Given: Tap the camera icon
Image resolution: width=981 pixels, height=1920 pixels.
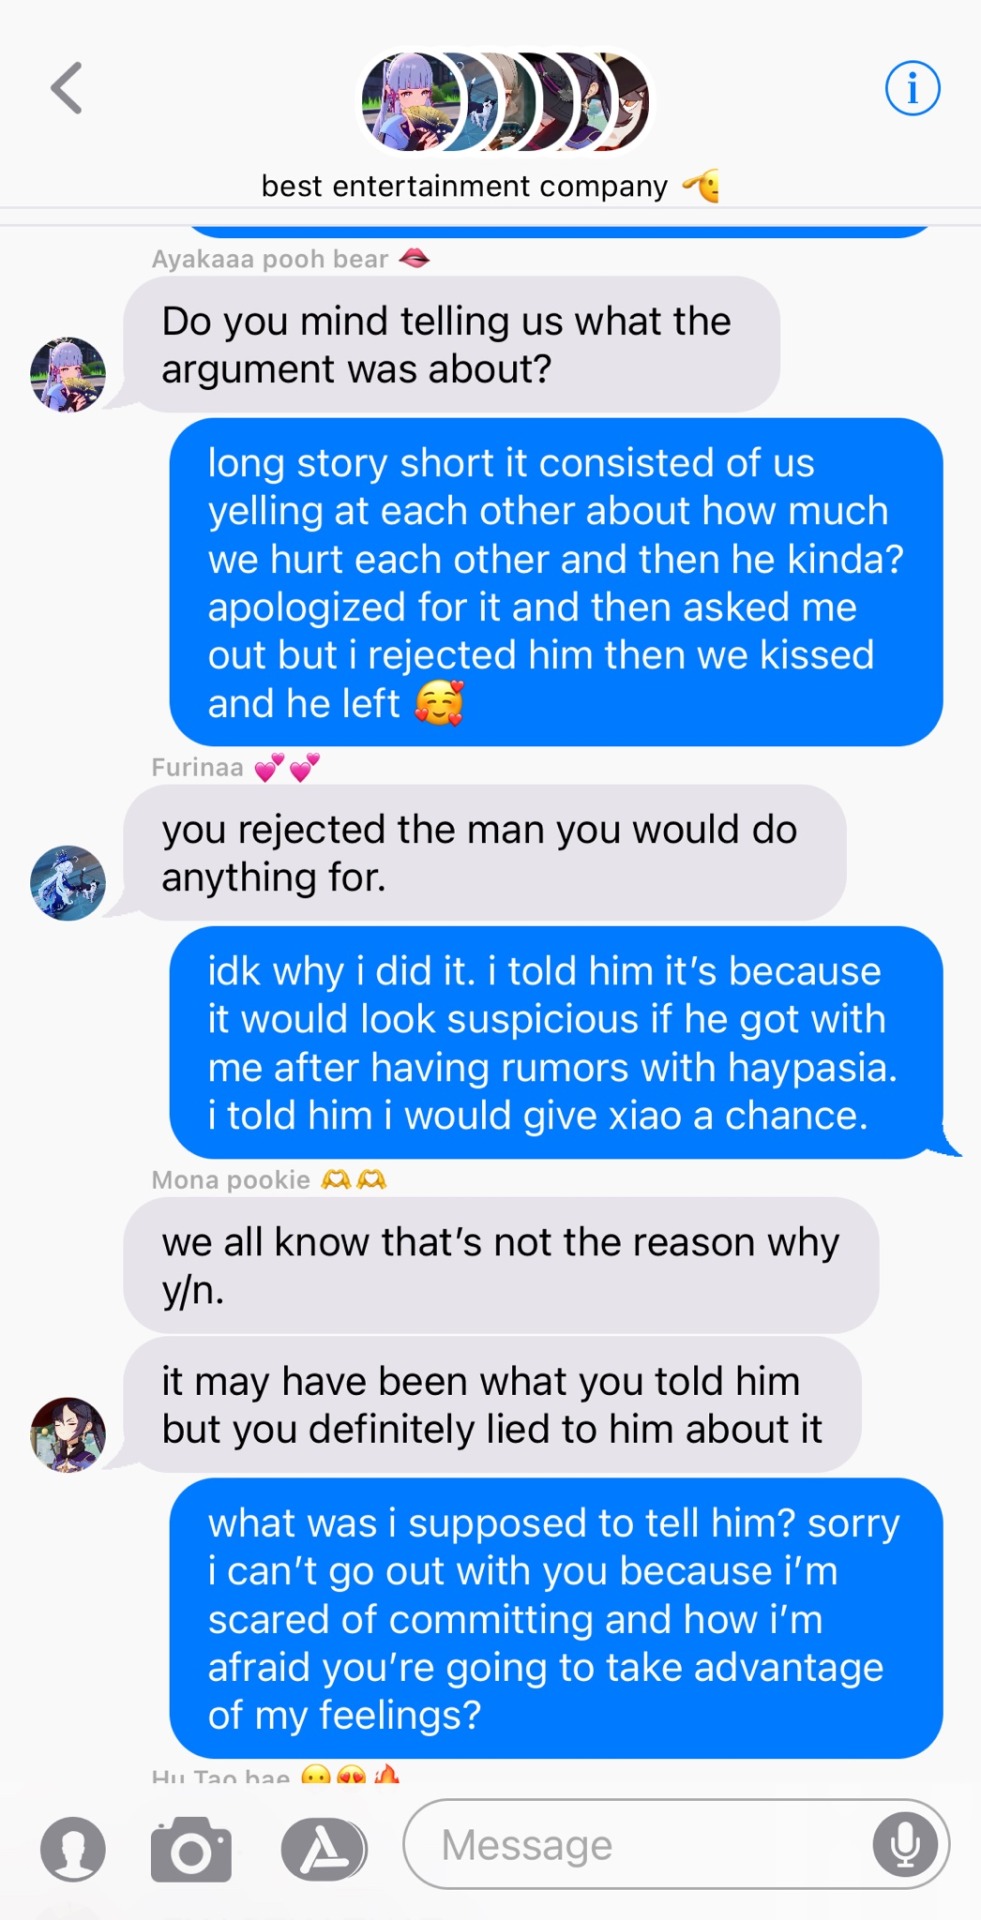Looking at the screenshot, I should click(x=191, y=1849).
